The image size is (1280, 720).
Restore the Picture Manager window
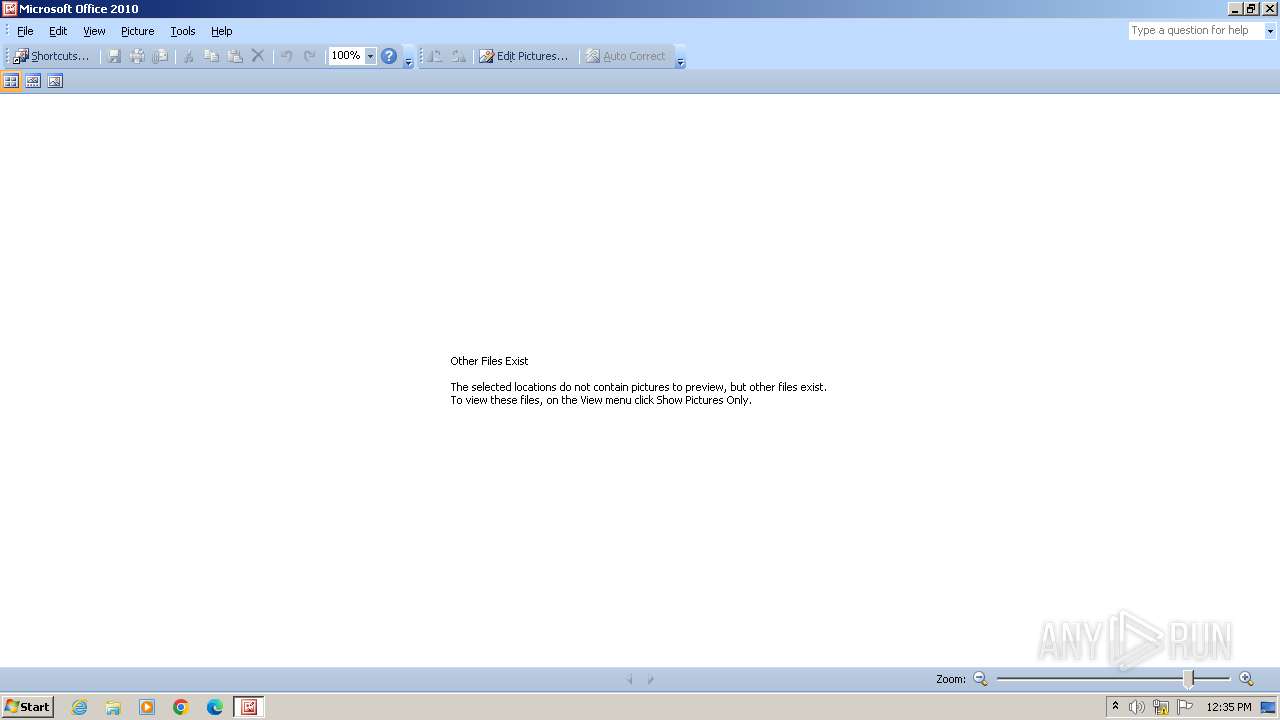point(1251,9)
